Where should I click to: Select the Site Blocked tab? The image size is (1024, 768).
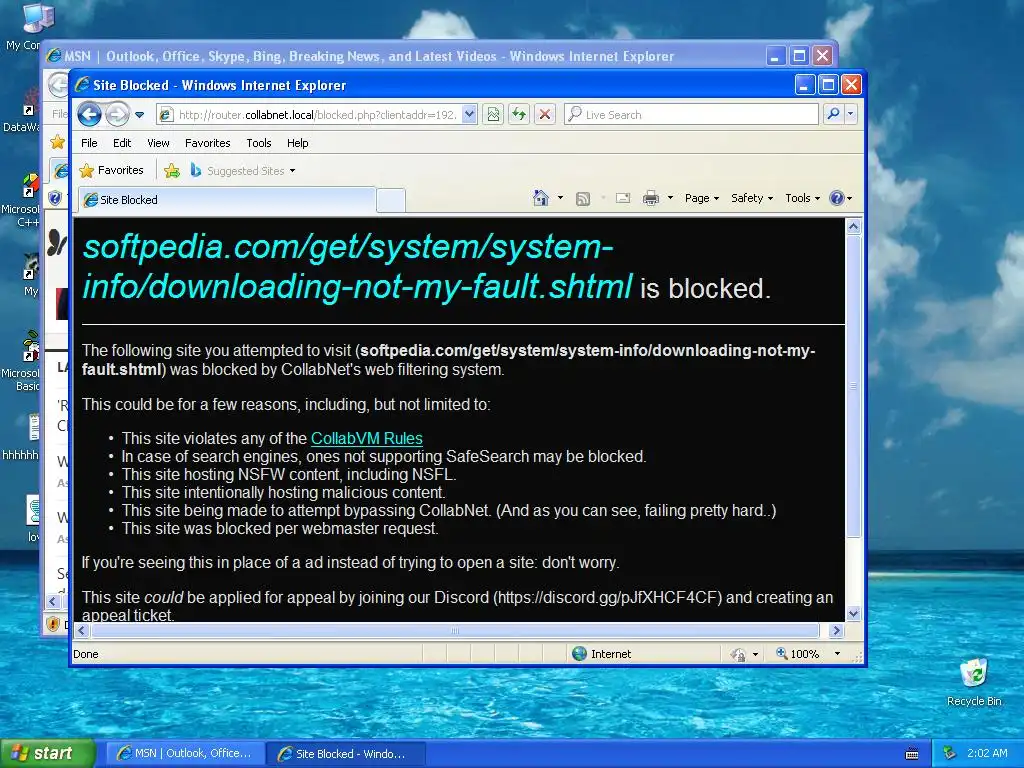[x=227, y=200]
